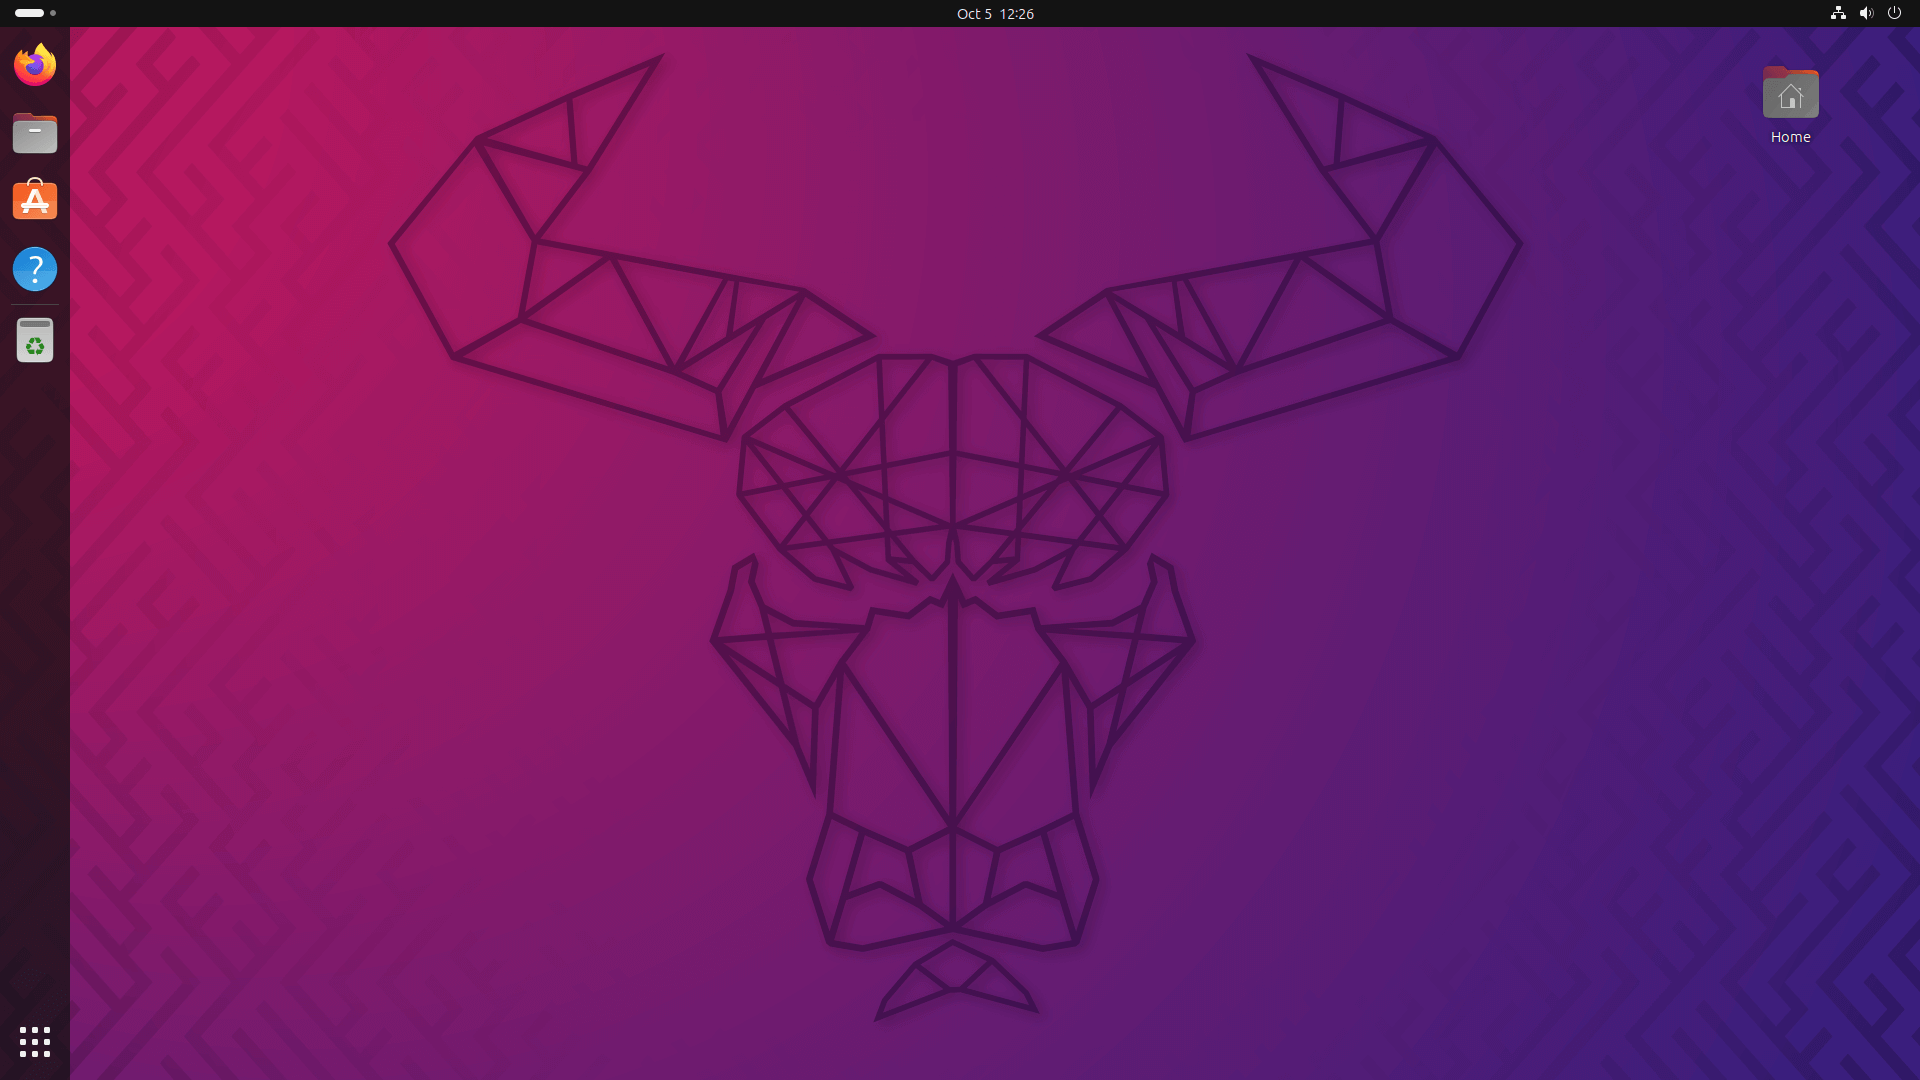1920x1080 pixels.
Task: Open the Trash from the dock
Action: [x=35, y=339]
